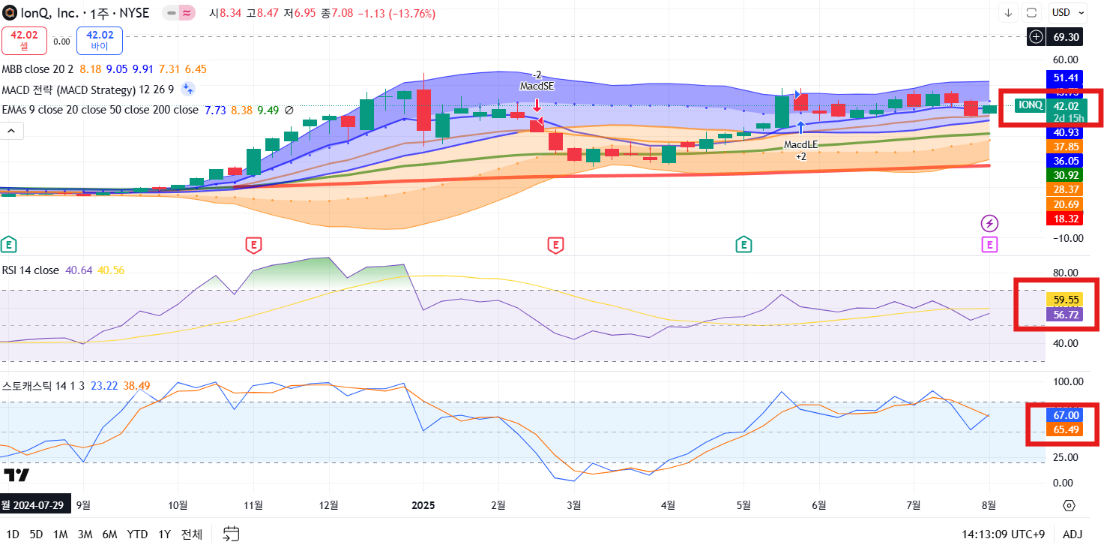Click the arrows icon beside MACD Strategy
1104x543 pixels.
click(x=188, y=89)
